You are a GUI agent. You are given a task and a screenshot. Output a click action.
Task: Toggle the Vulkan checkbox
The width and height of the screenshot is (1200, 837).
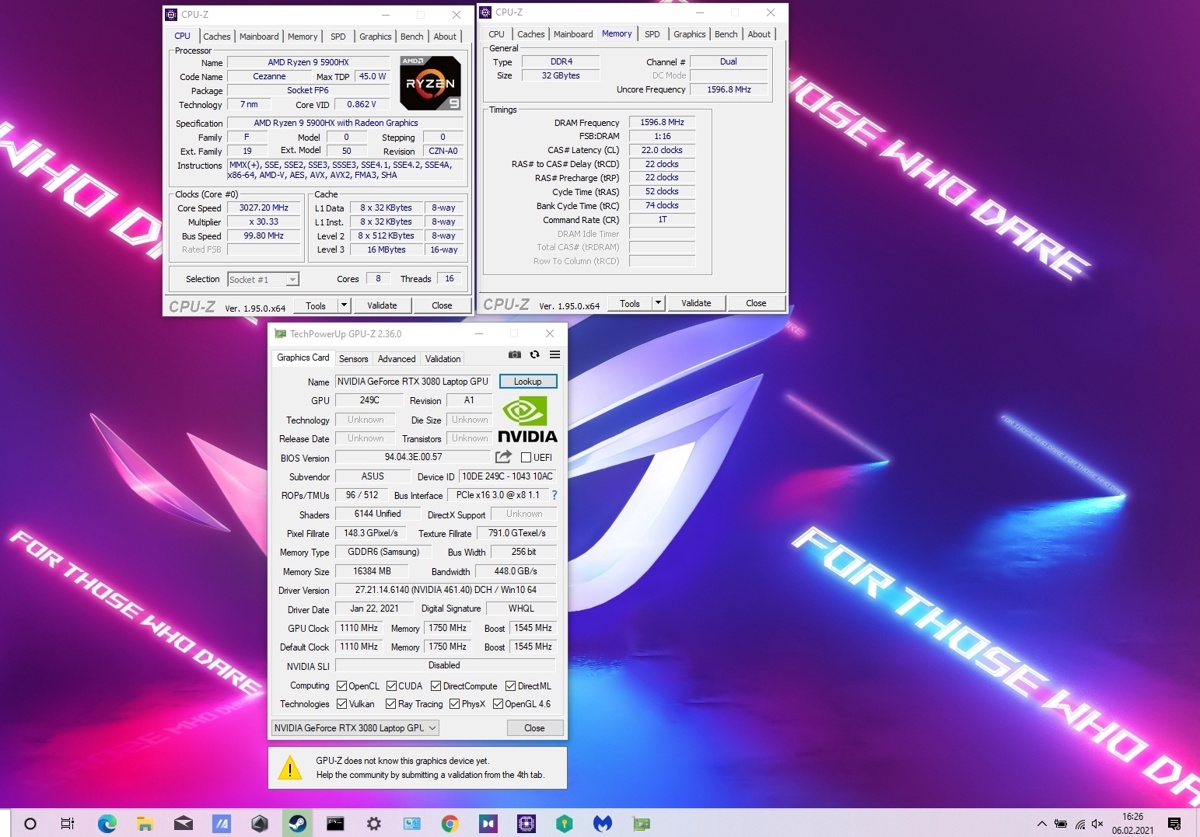(x=342, y=704)
